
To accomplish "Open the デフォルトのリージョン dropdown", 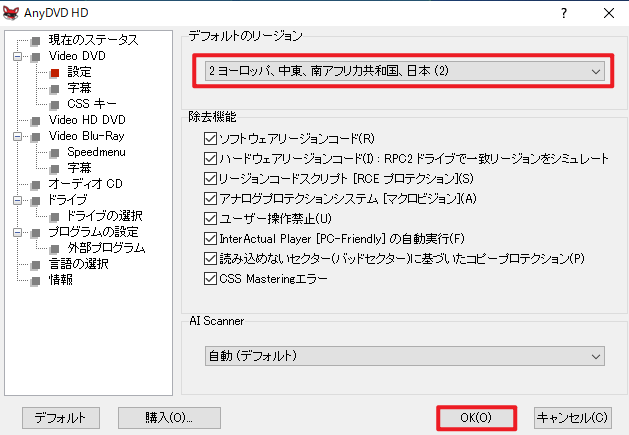I will click(404, 71).
